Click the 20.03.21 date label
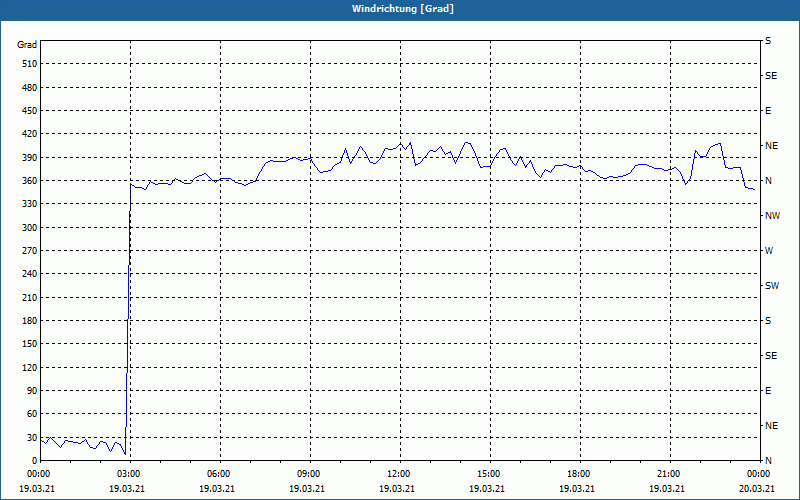This screenshot has width=800, height=500. pos(758,488)
